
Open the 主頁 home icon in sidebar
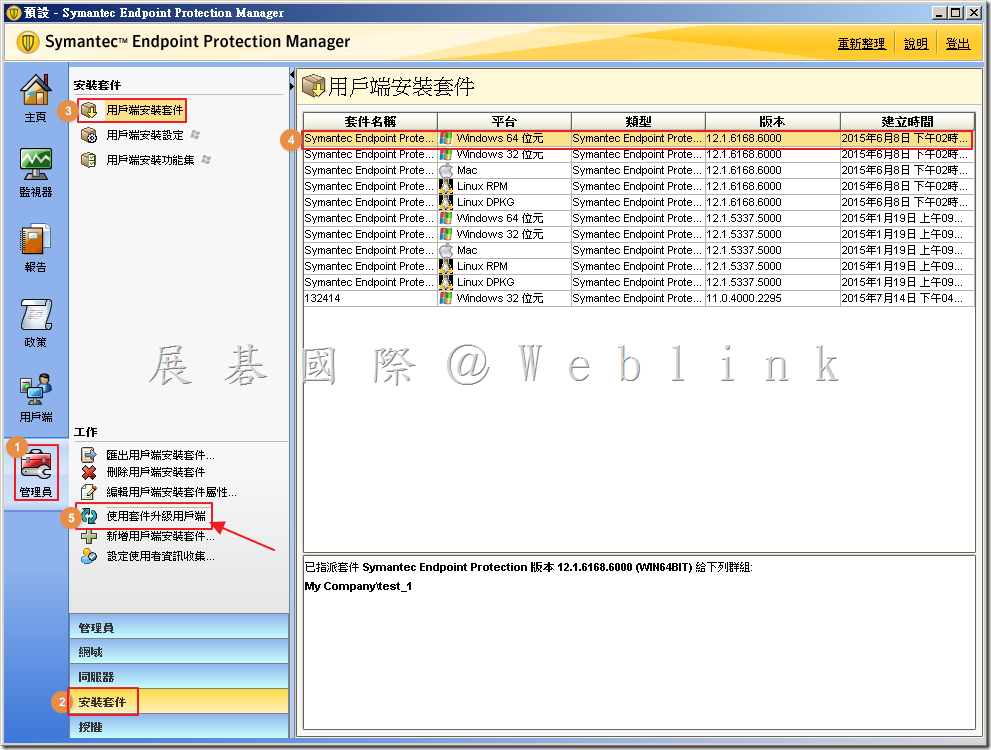pyautogui.click(x=35, y=98)
